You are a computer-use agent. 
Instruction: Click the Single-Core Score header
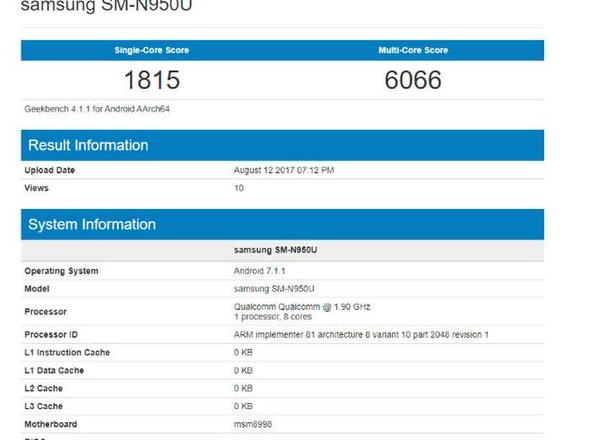click(152, 50)
